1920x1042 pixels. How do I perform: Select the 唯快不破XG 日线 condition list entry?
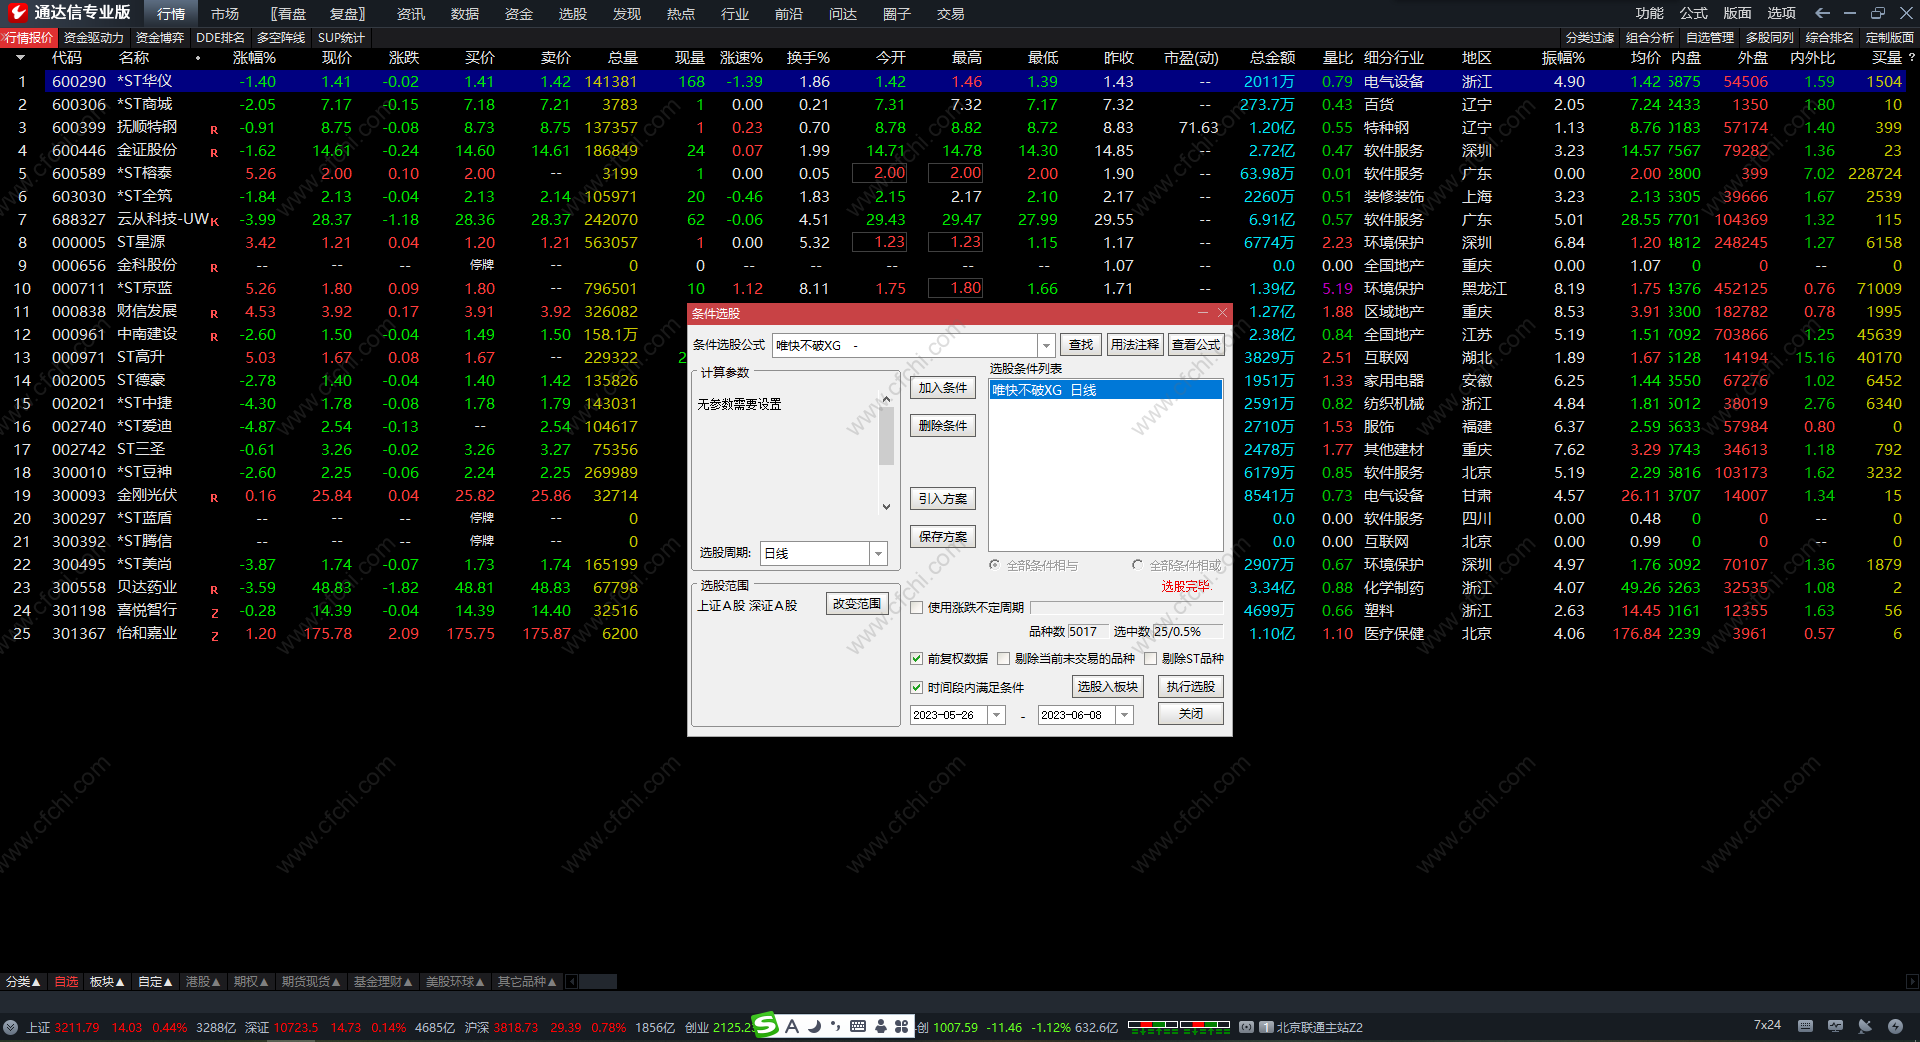(1104, 390)
